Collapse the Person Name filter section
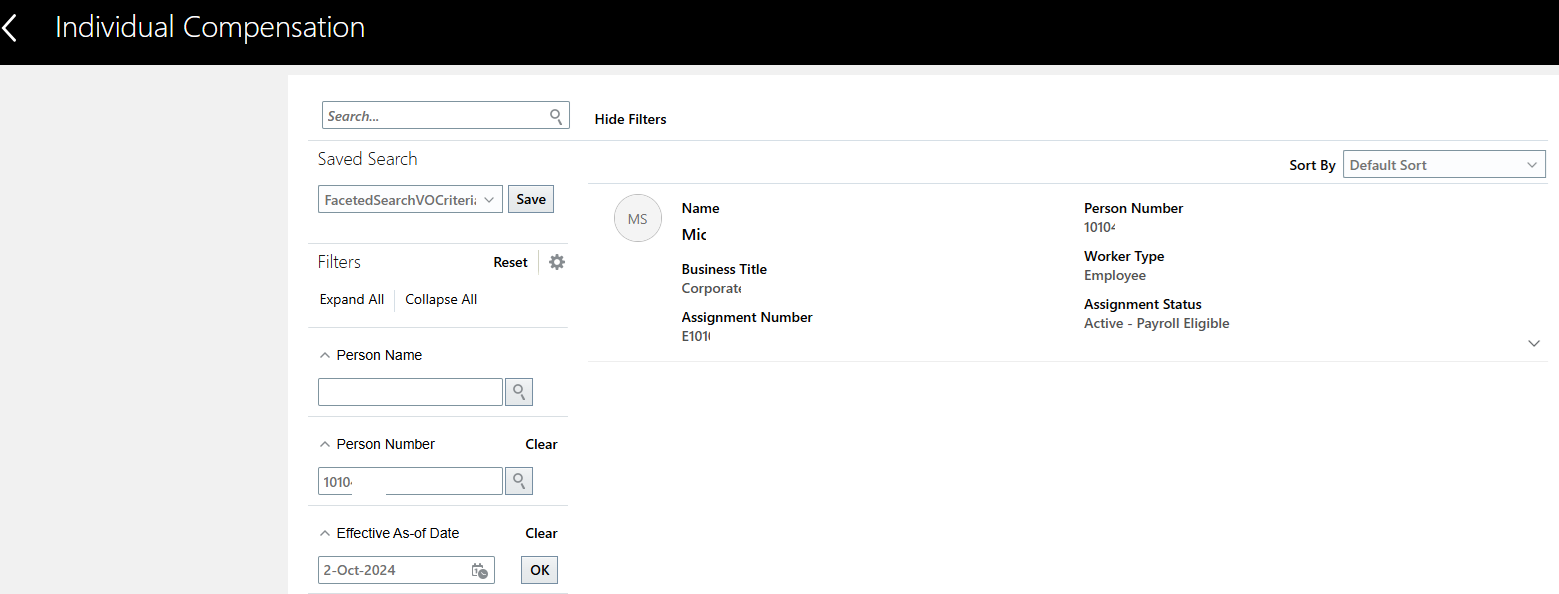The width and height of the screenshot is (1559, 594). (323, 354)
